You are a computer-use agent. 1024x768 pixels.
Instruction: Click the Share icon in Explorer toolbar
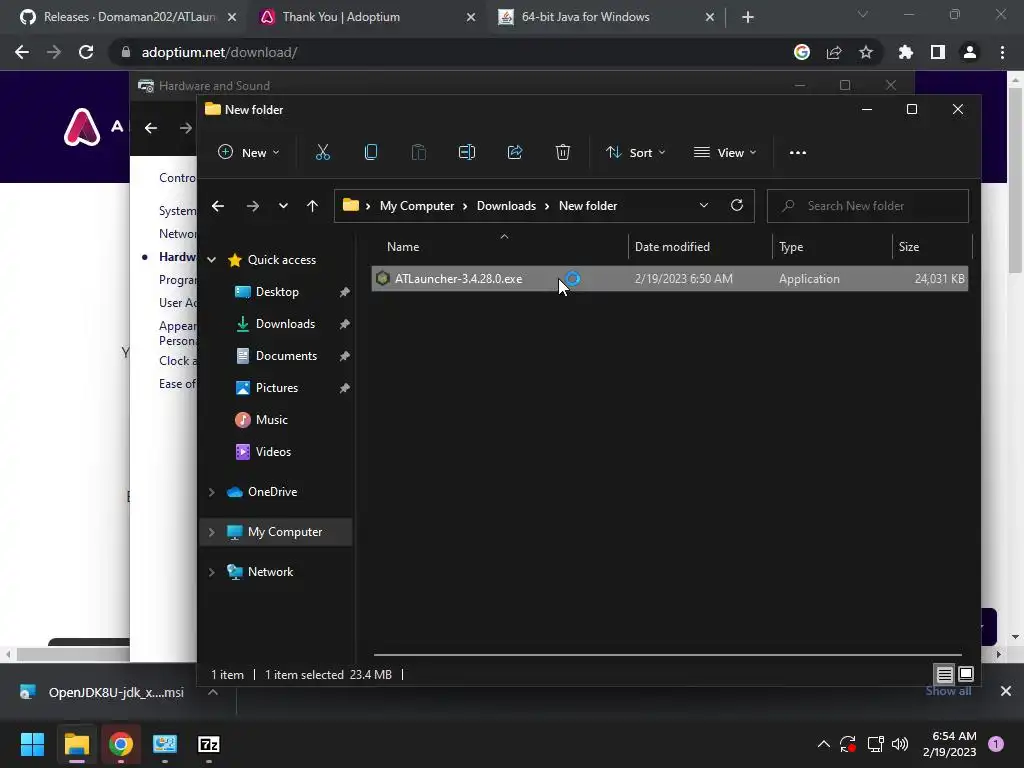point(515,152)
